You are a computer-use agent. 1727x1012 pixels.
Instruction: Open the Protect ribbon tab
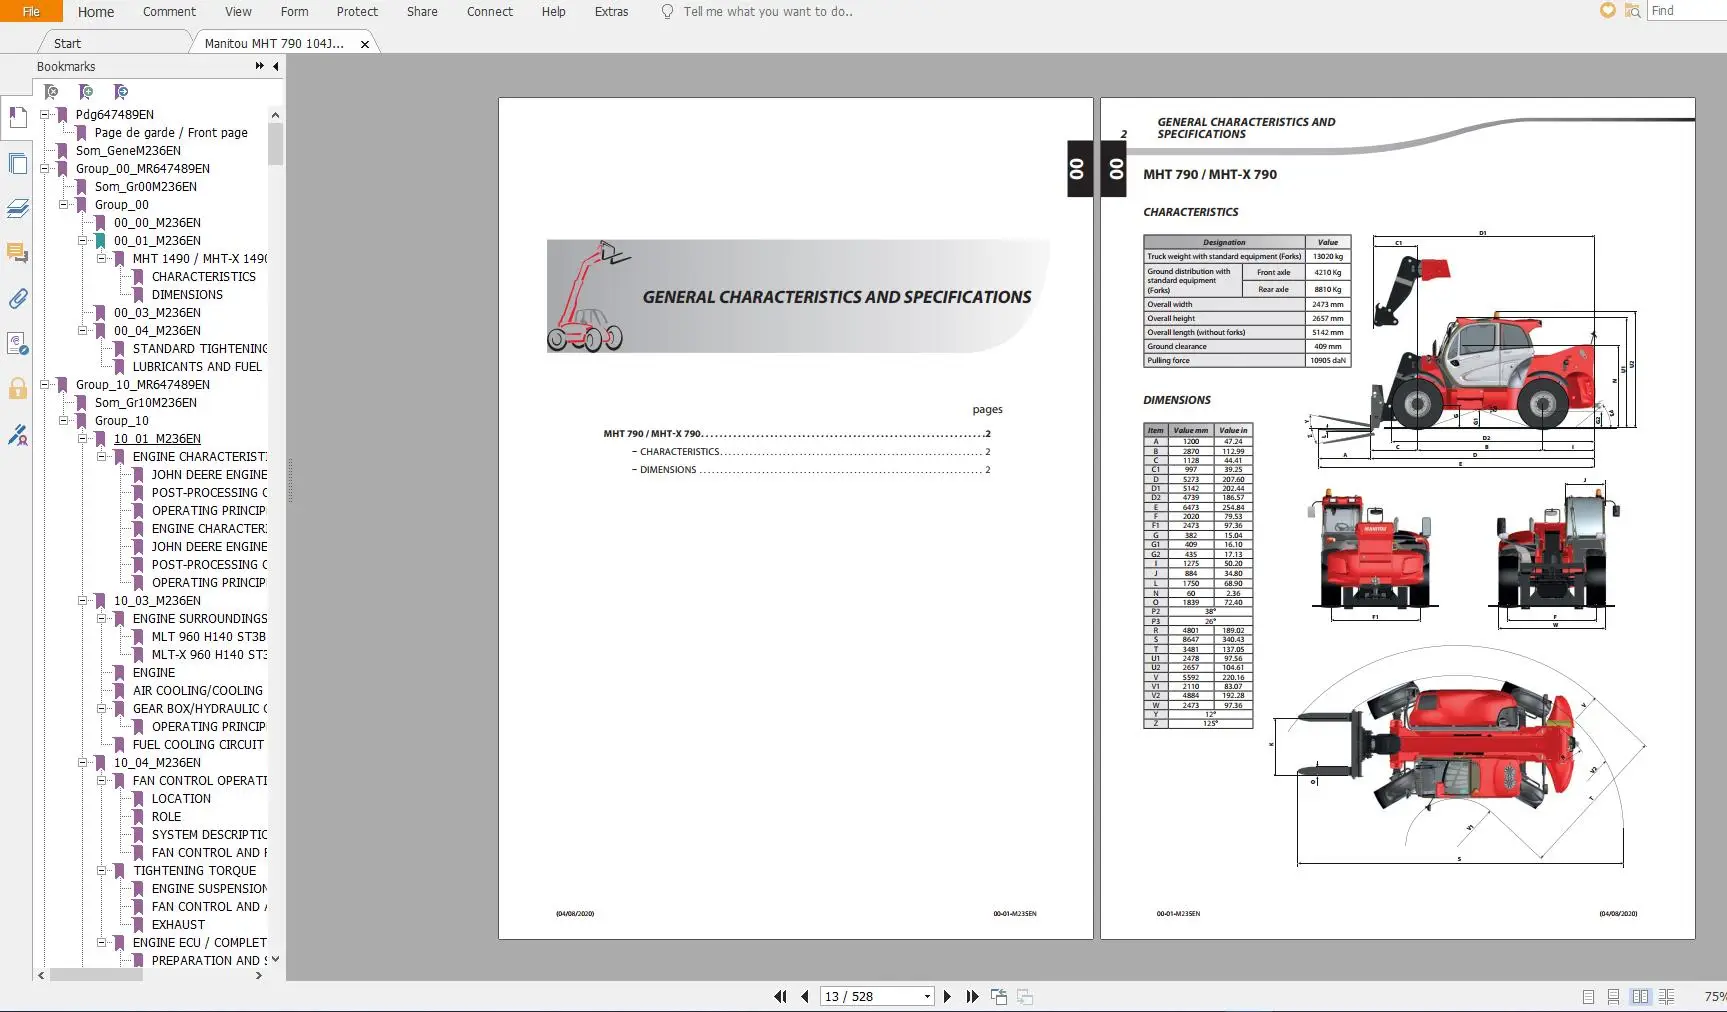357,12
